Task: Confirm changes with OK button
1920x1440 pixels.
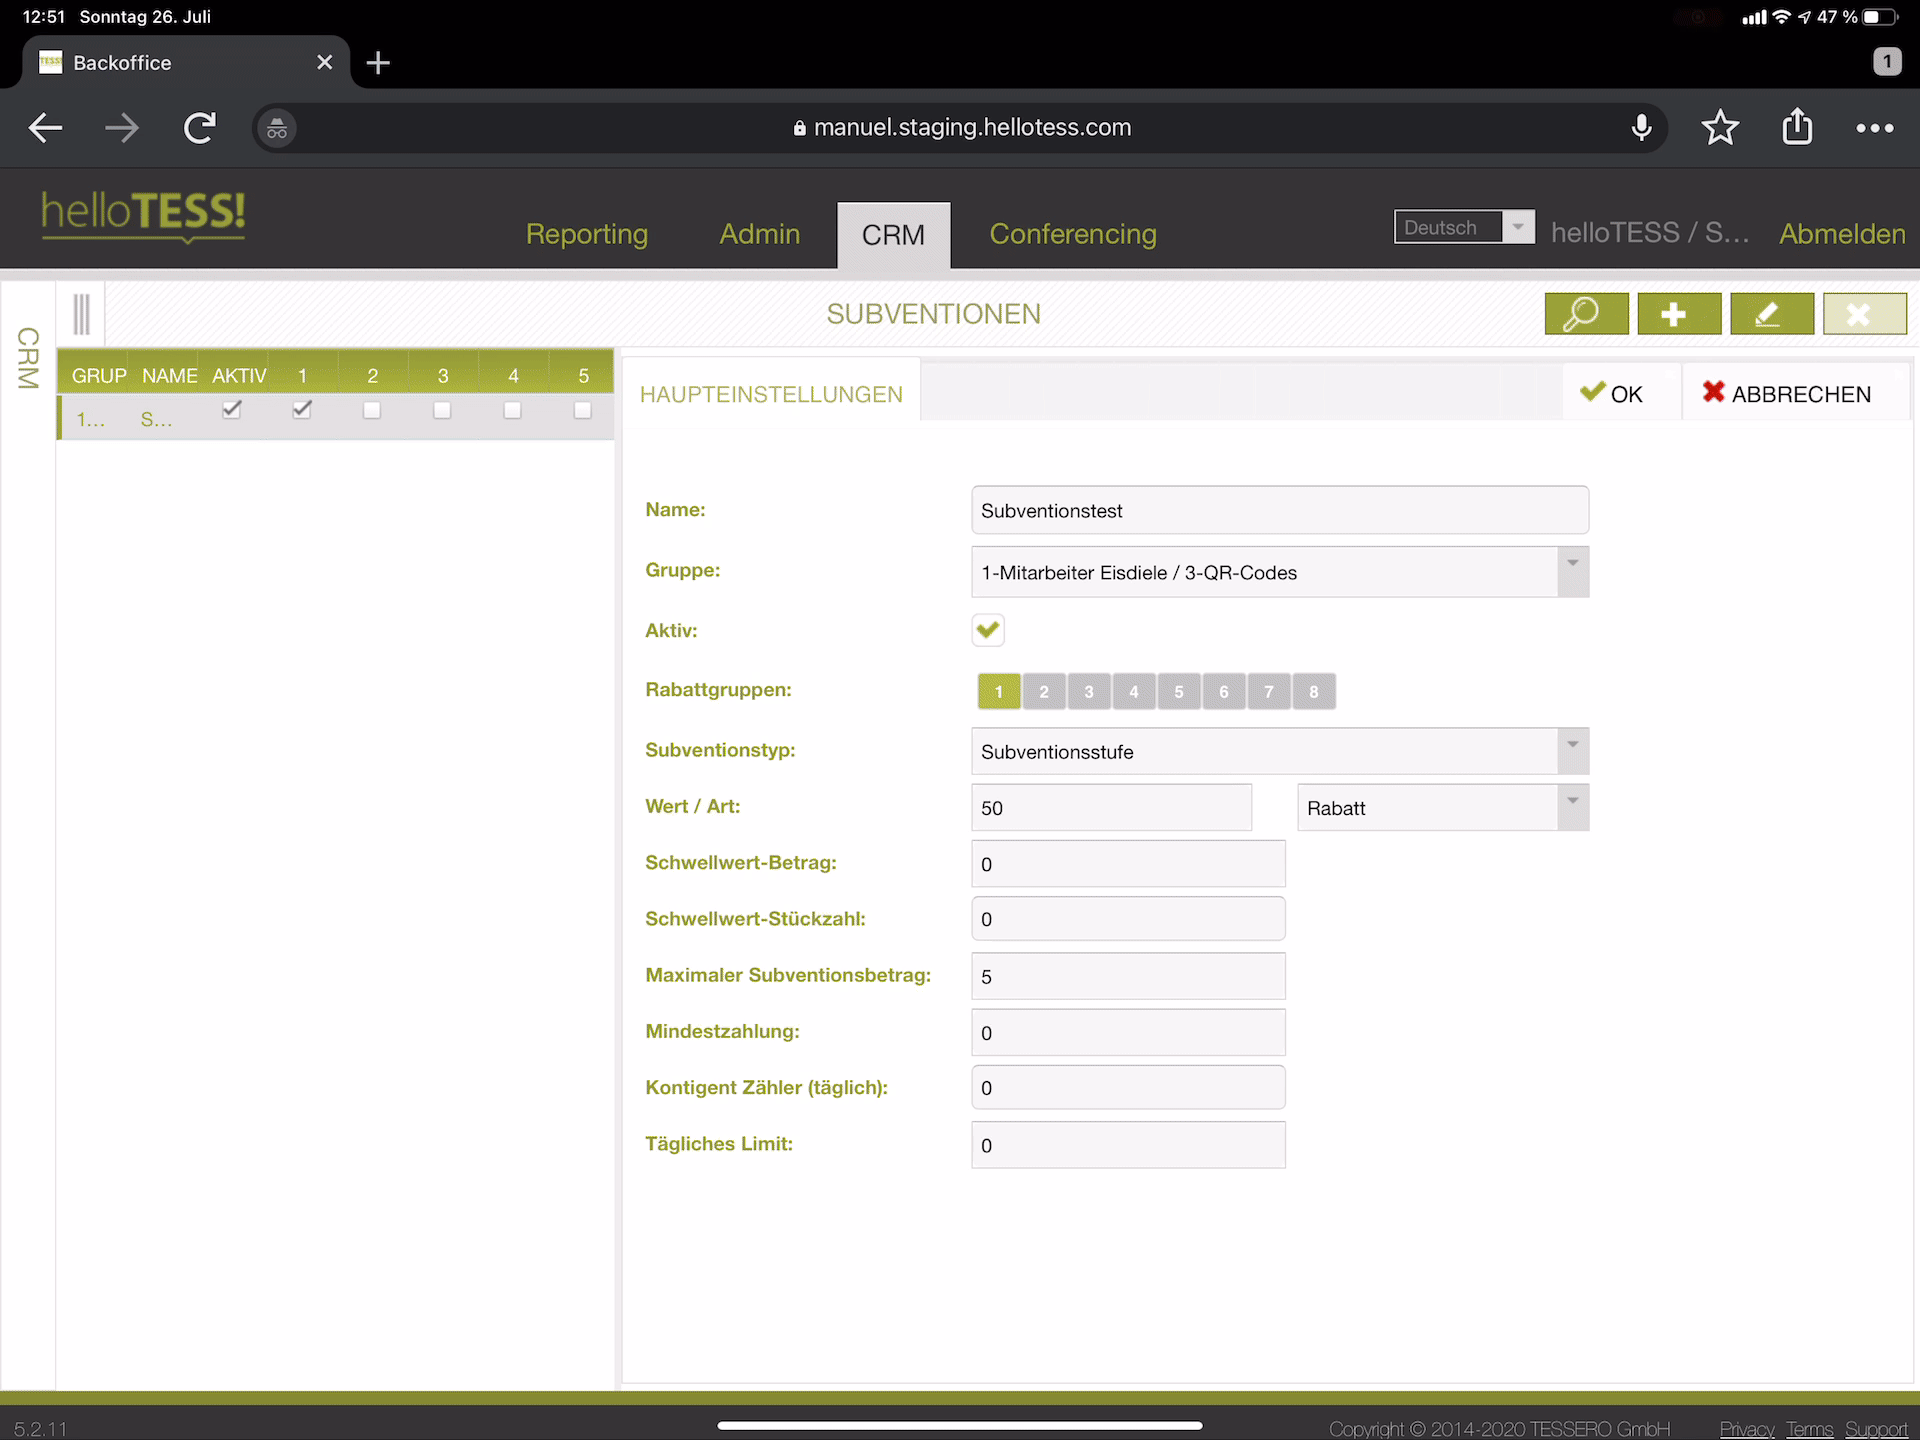Action: pos(1612,394)
